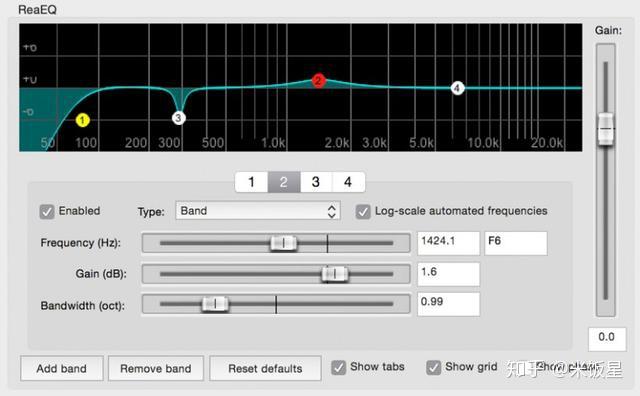Switch to band tab 1
The height and width of the screenshot is (396, 640).
pos(251,182)
